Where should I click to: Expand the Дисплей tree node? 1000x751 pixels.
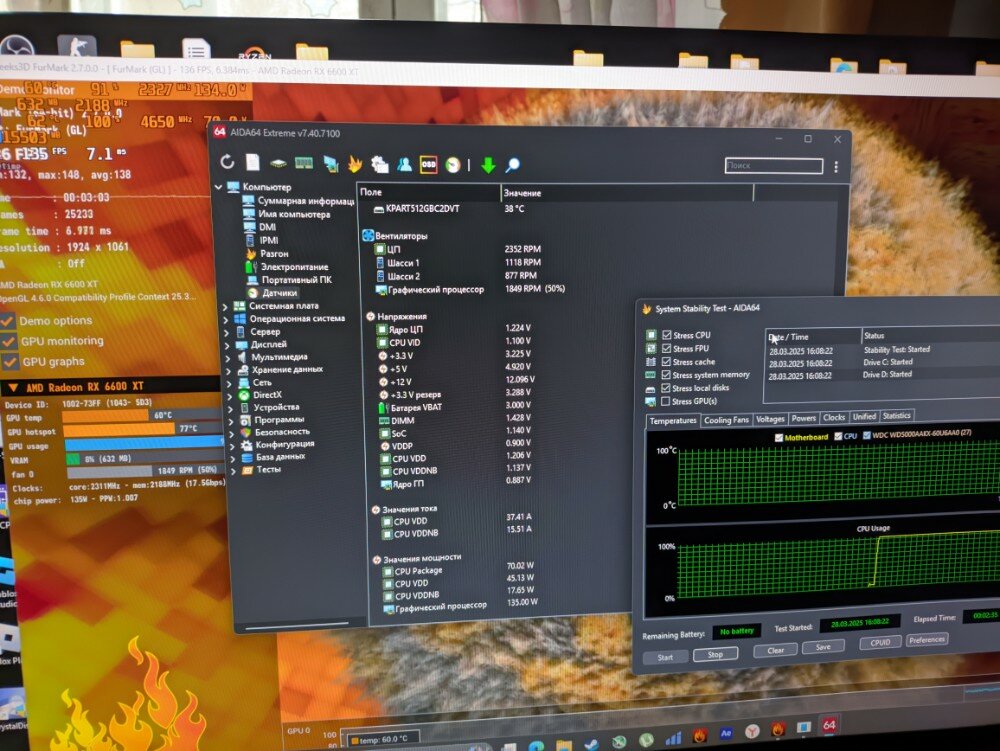pos(227,345)
